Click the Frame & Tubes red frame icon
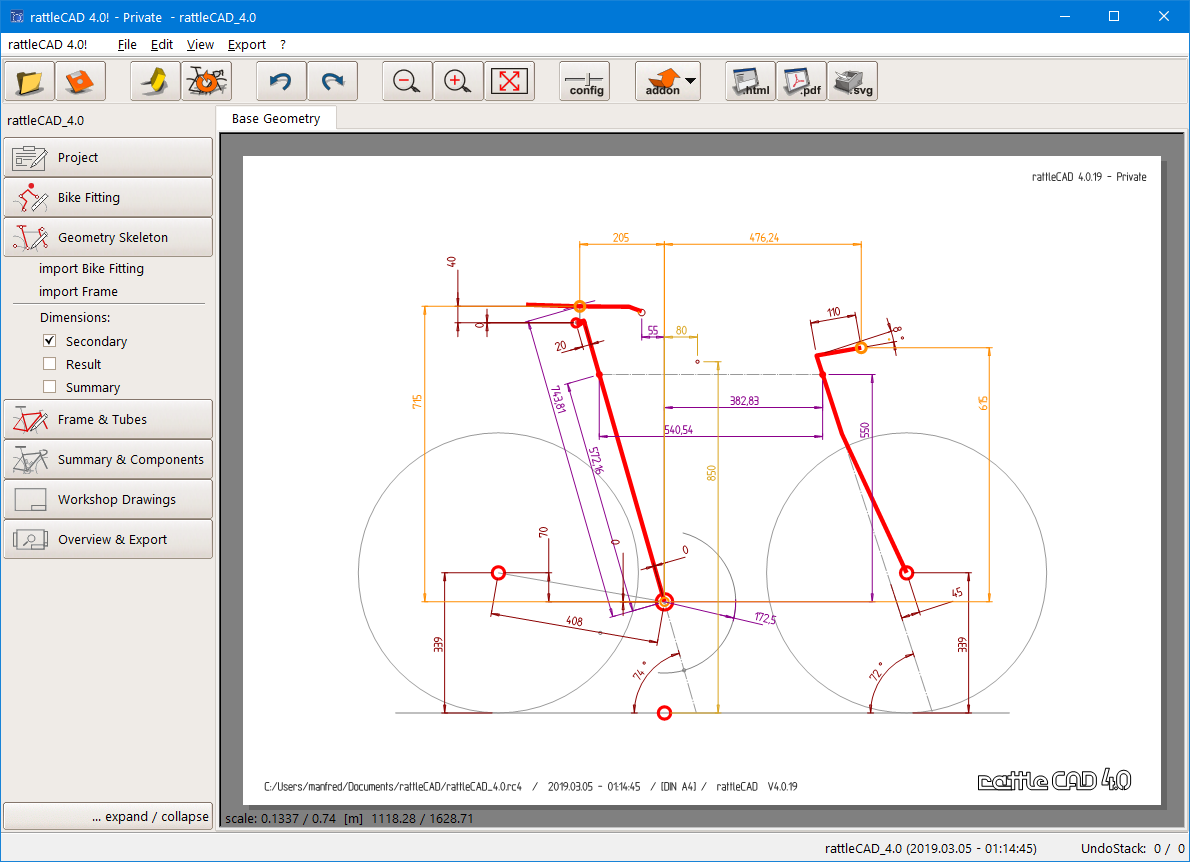The height and width of the screenshot is (862, 1190). (30, 420)
